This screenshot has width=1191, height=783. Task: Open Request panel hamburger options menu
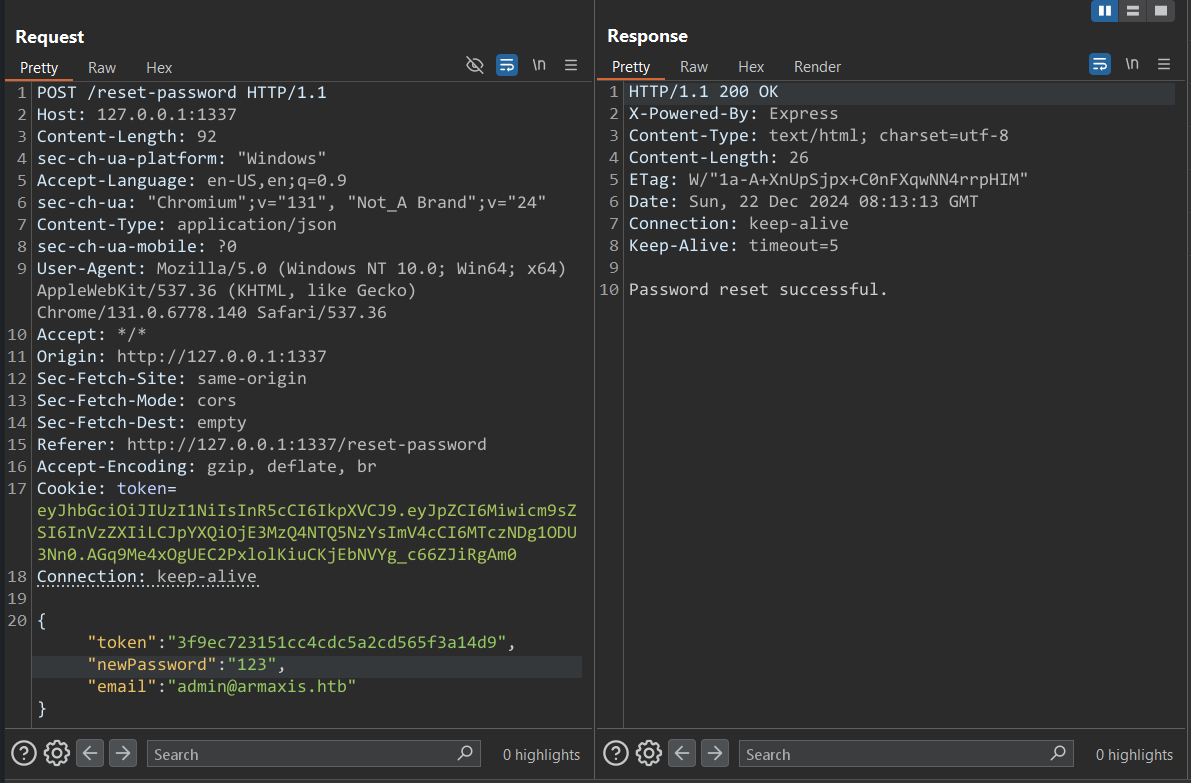(x=571, y=65)
